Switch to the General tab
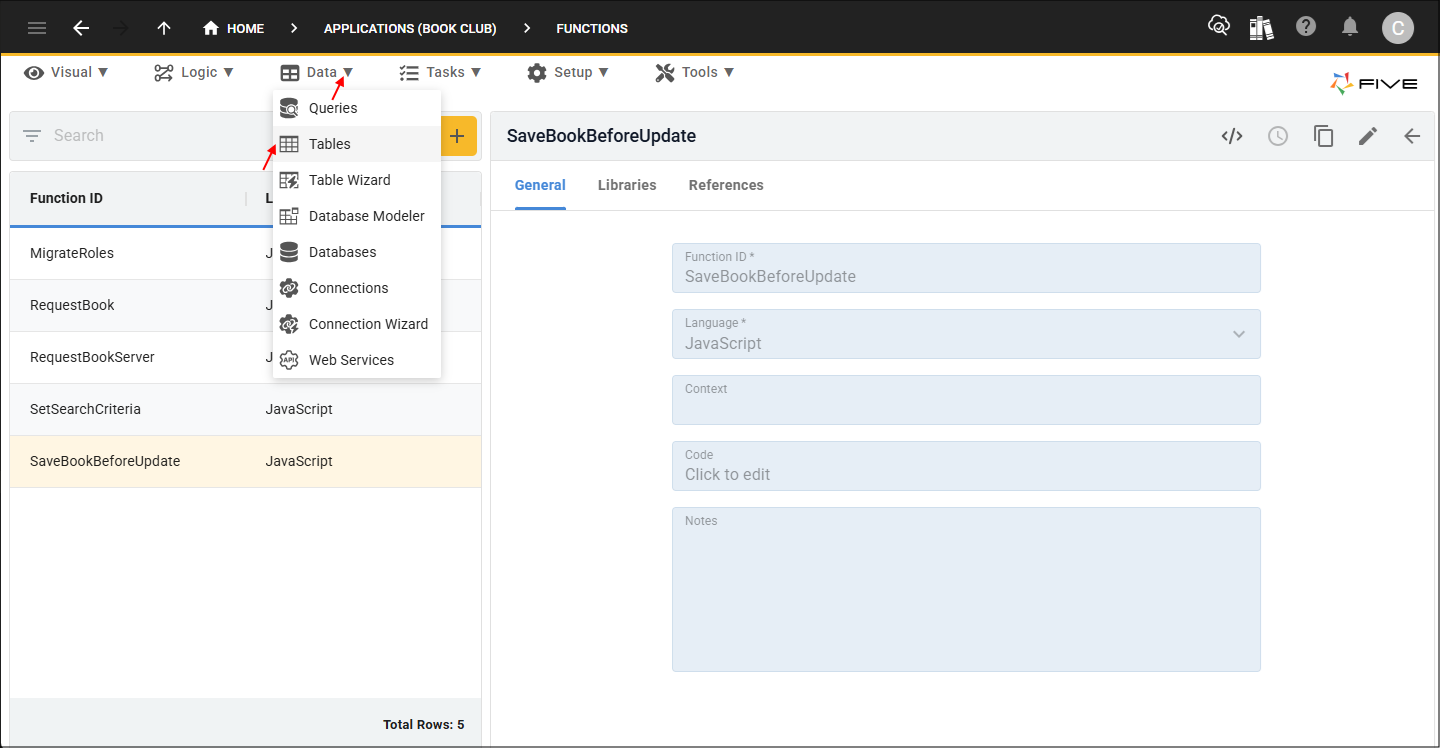The image size is (1440, 748). click(x=540, y=185)
